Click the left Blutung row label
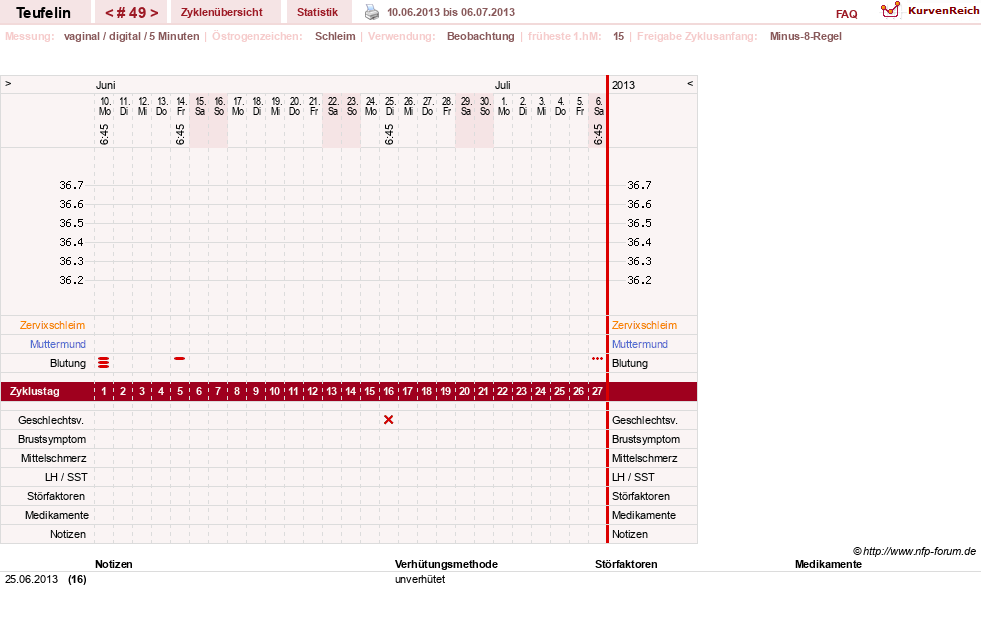The width and height of the screenshot is (981, 643). [68, 363]
